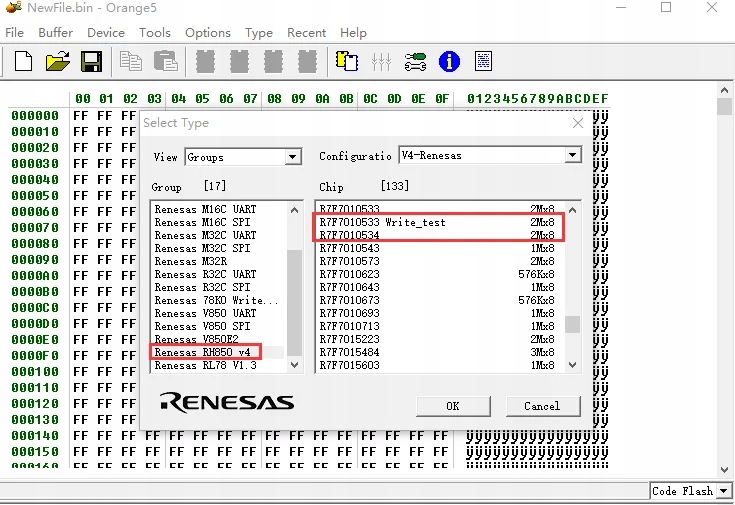Click Group list scroll down arrow
This screenshot has height=505, width=735.
[294, 365]
